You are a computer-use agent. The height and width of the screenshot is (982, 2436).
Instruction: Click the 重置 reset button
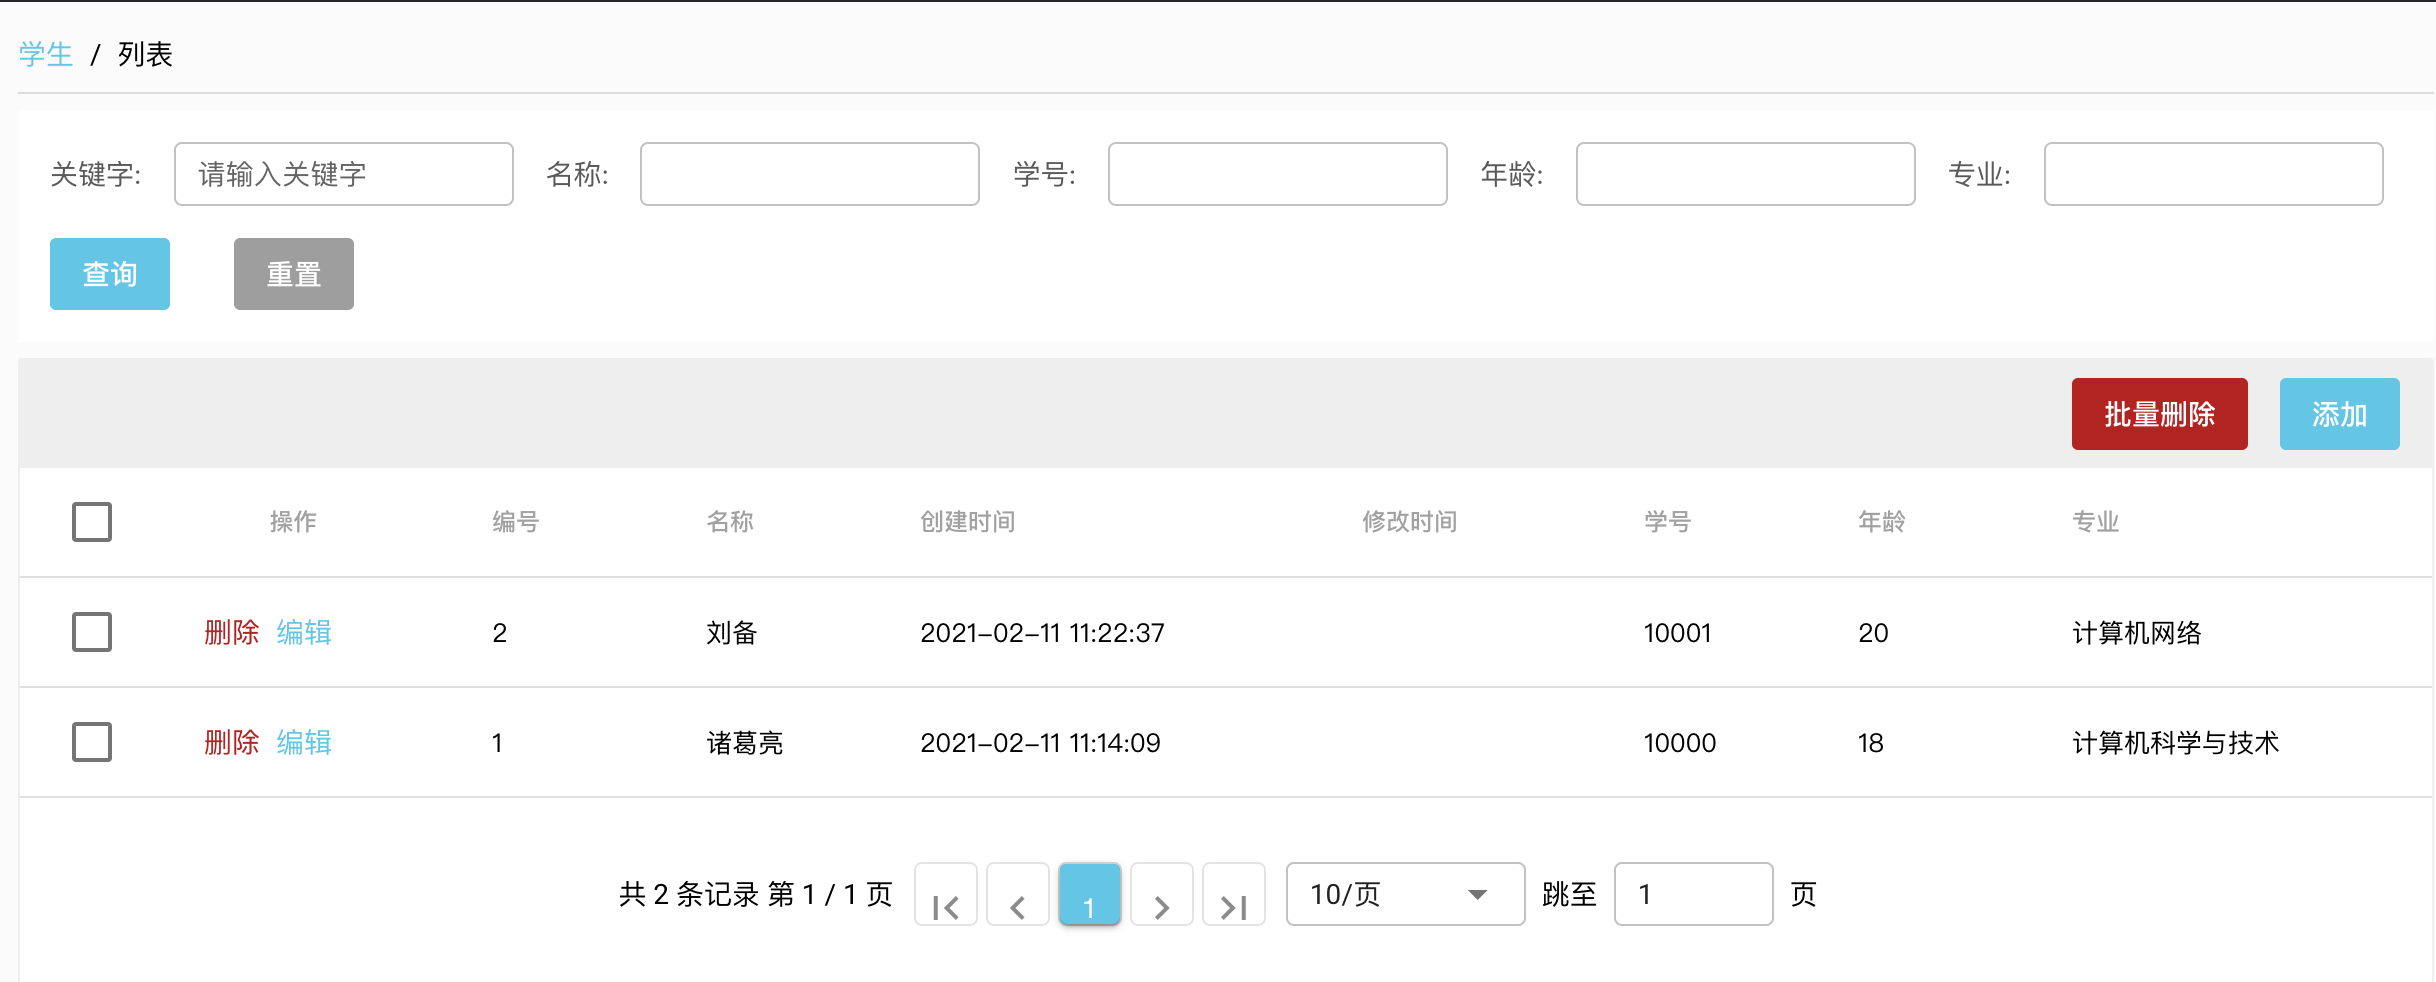point(293,274)
